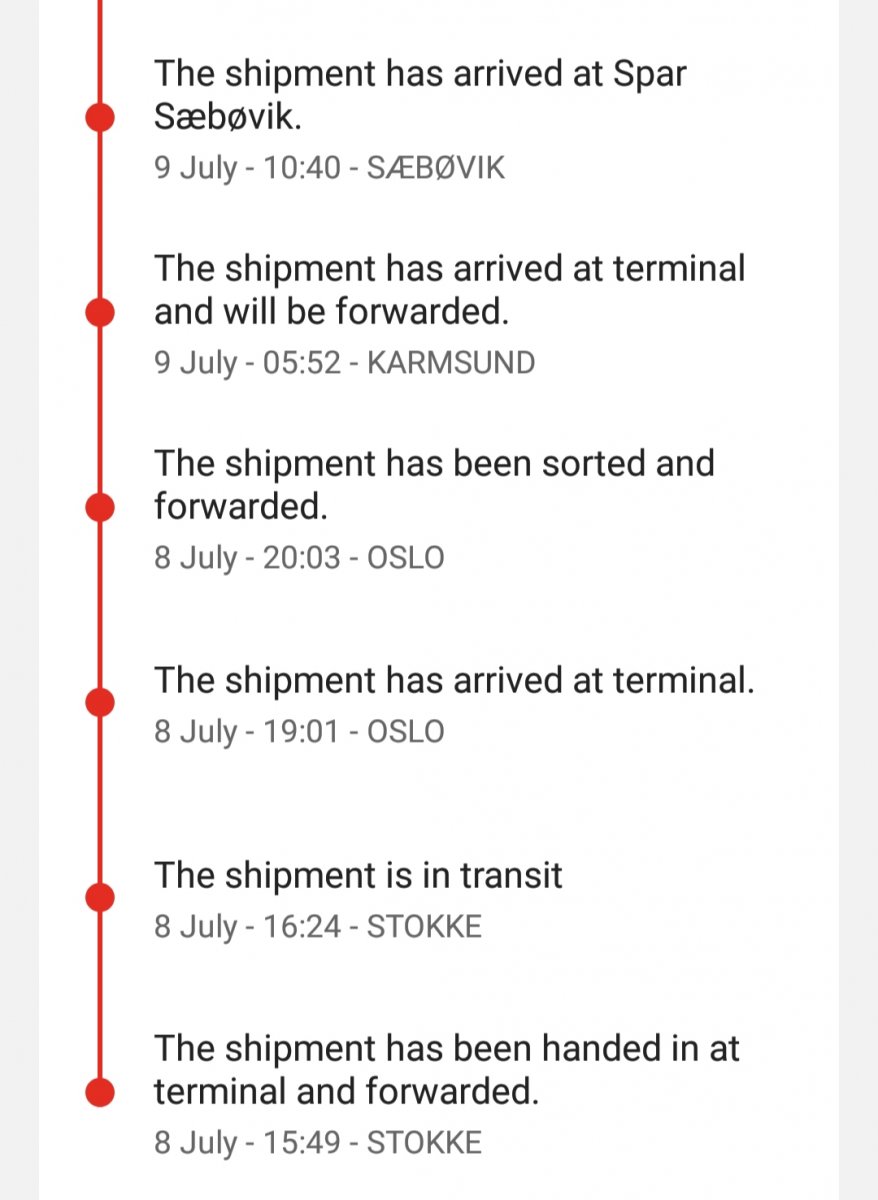Click the Spar Sæbøvik arrival timeline dot
This screenshot has width=878, height=1200.
[x=100, y=117]
